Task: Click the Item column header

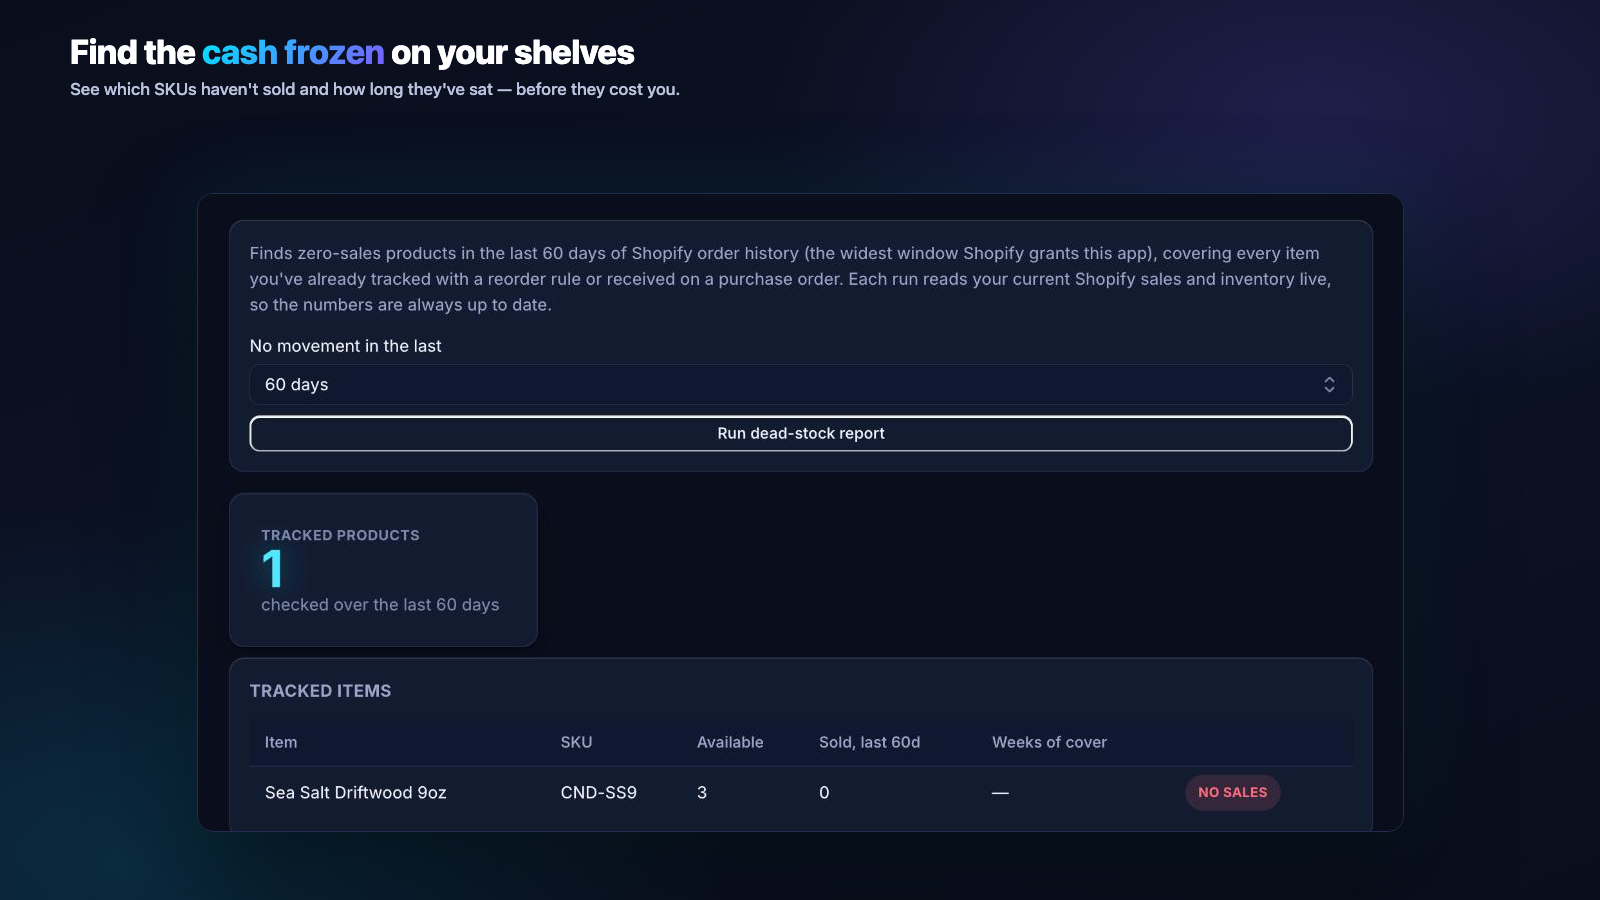Action: 281,743
